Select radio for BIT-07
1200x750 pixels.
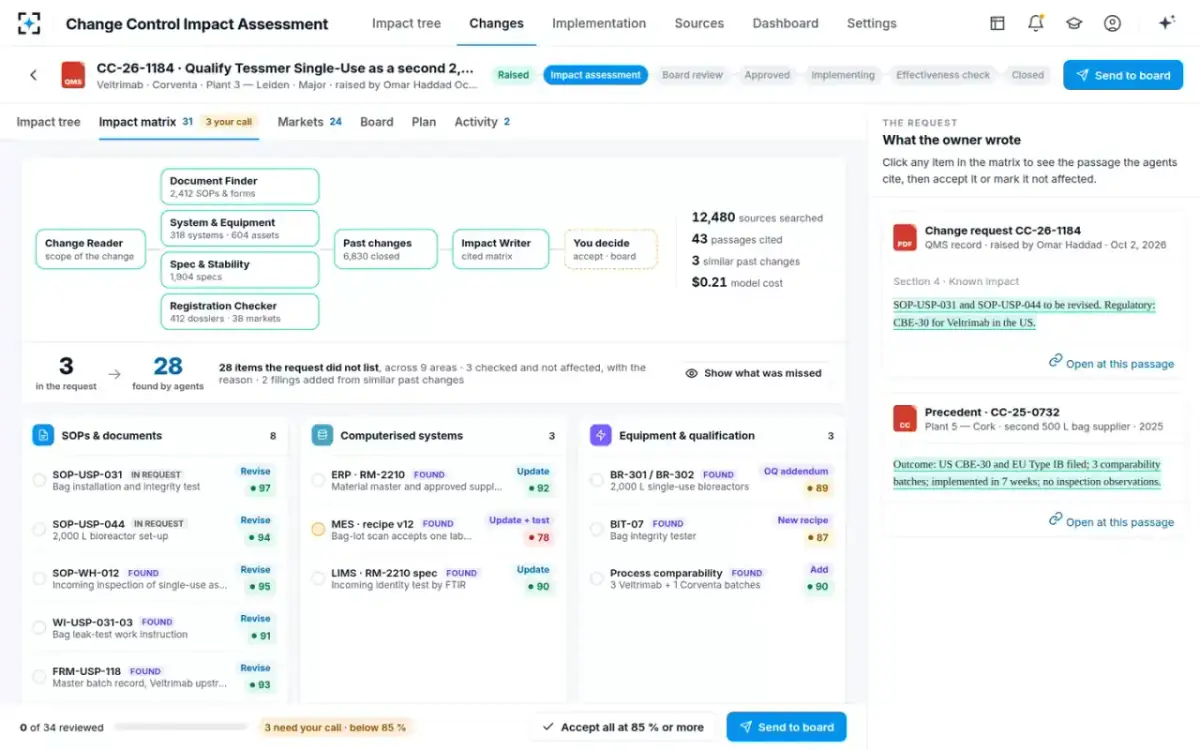(x=596, y=529)
